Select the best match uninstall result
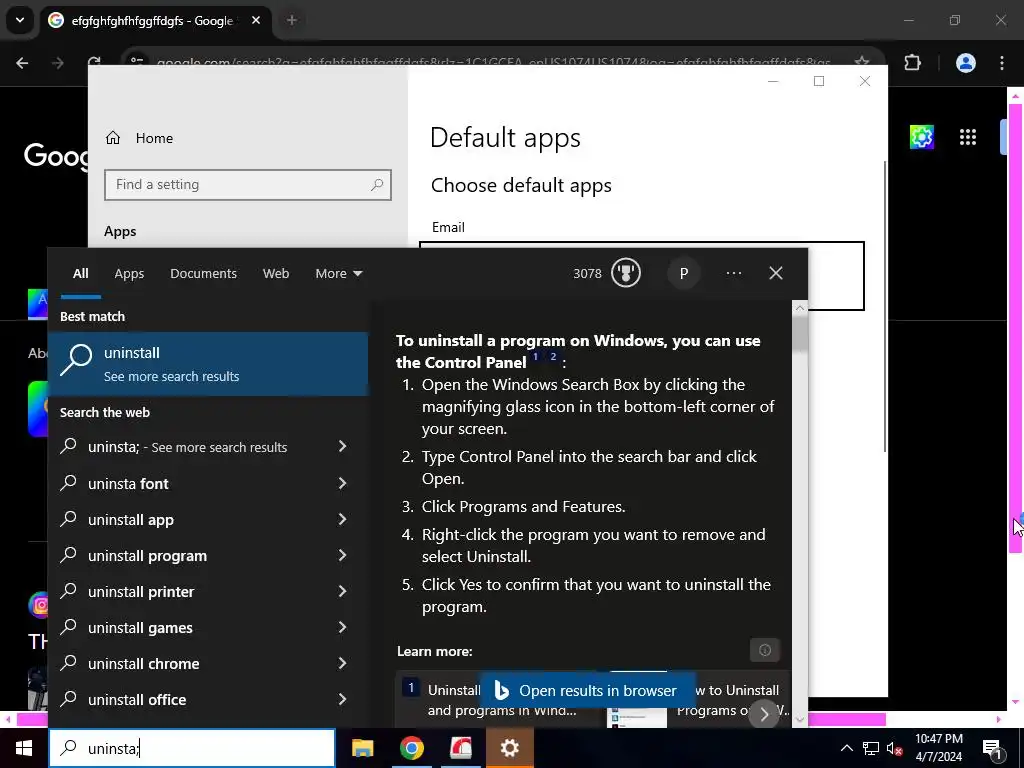 [208, 364]
